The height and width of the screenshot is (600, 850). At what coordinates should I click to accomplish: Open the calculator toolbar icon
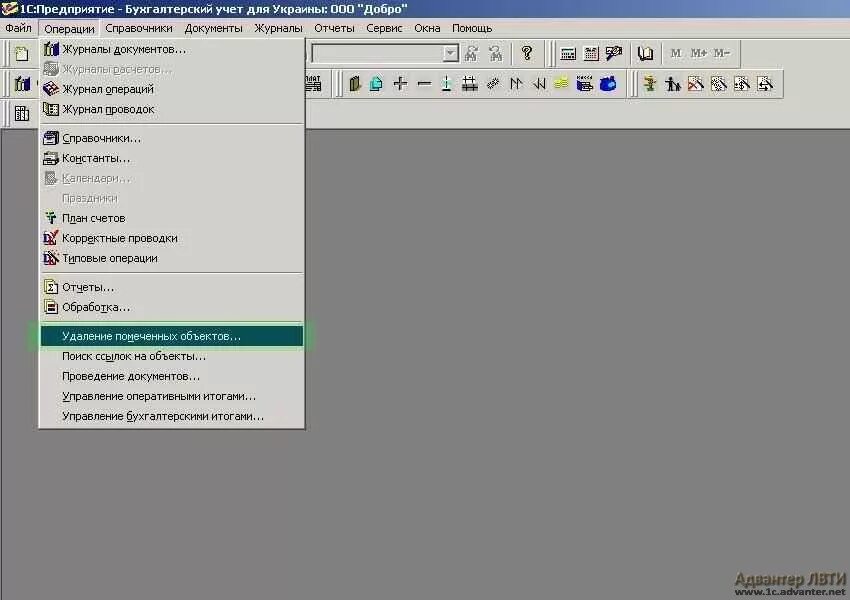(x=568, y=53)
